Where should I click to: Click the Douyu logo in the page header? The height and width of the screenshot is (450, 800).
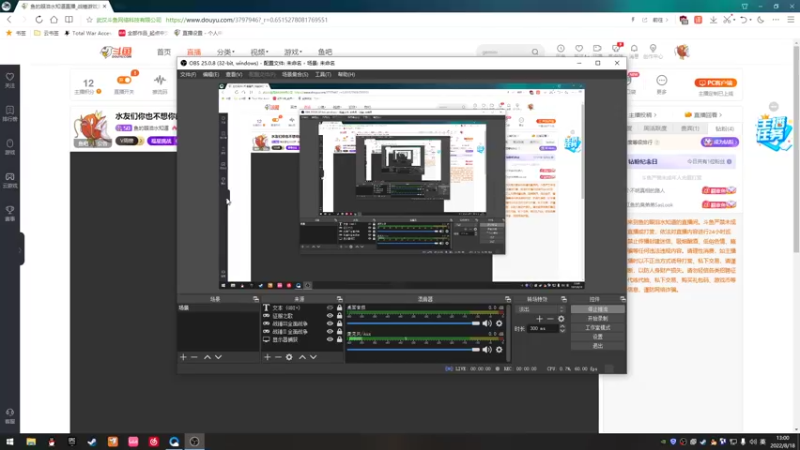(x=116, y=52)
